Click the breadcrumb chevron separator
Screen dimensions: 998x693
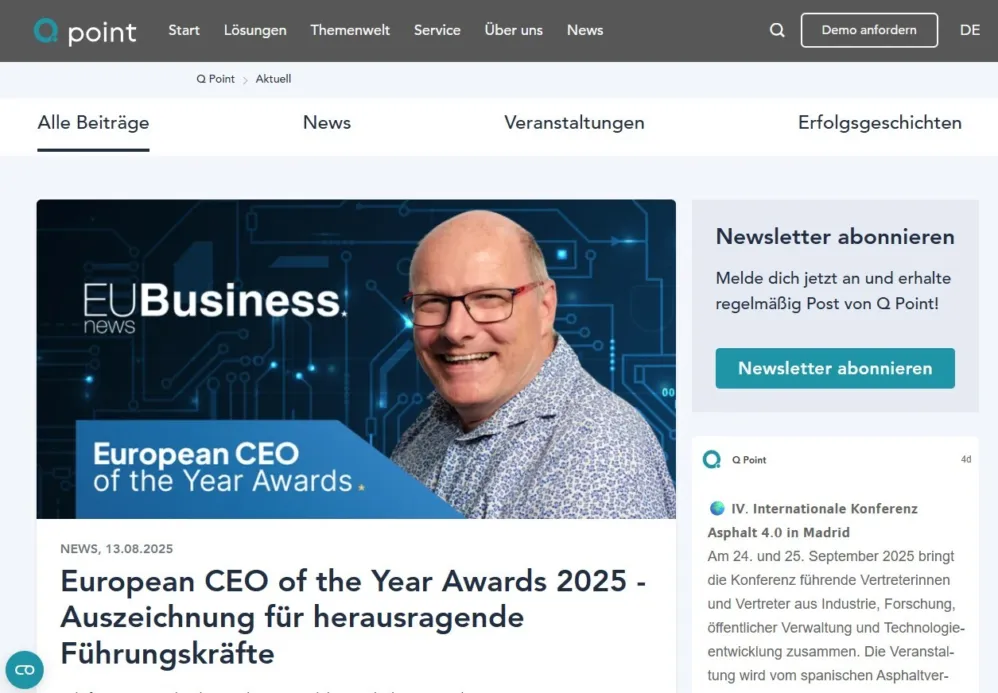(x=245, y=80)
